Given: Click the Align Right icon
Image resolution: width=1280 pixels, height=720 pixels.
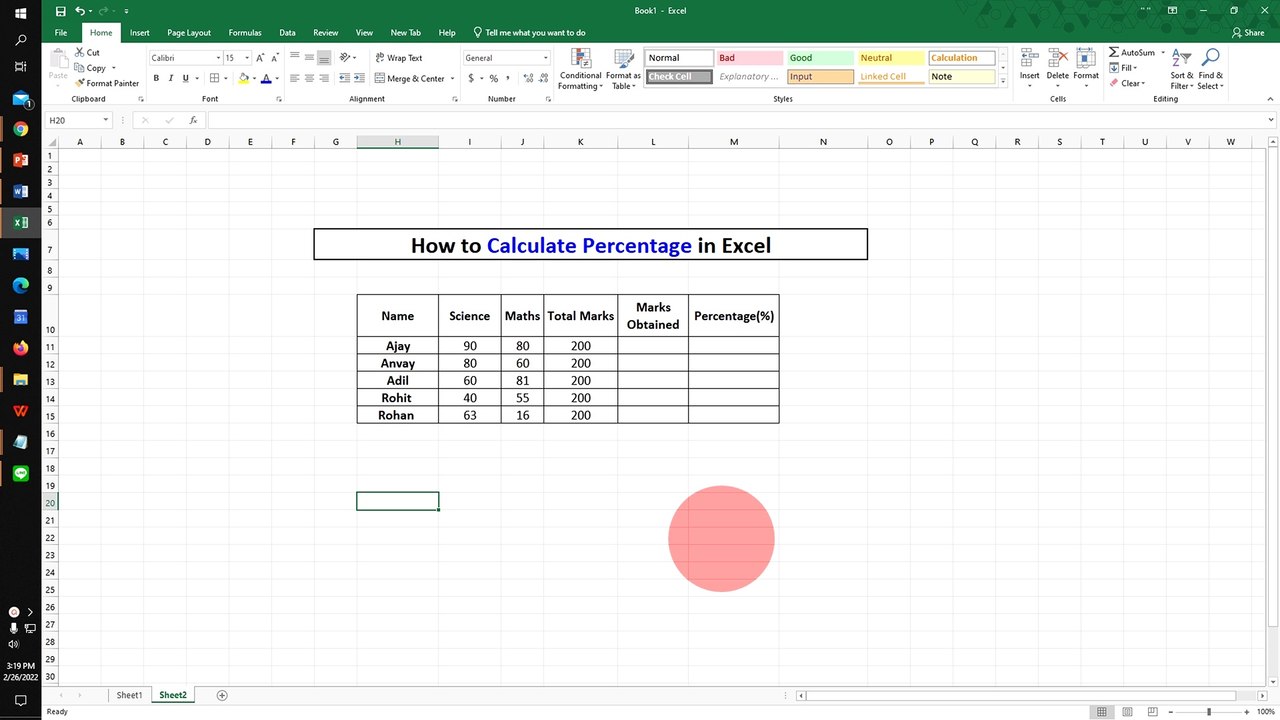Looking at the screenshot, I should coord(325,79).
